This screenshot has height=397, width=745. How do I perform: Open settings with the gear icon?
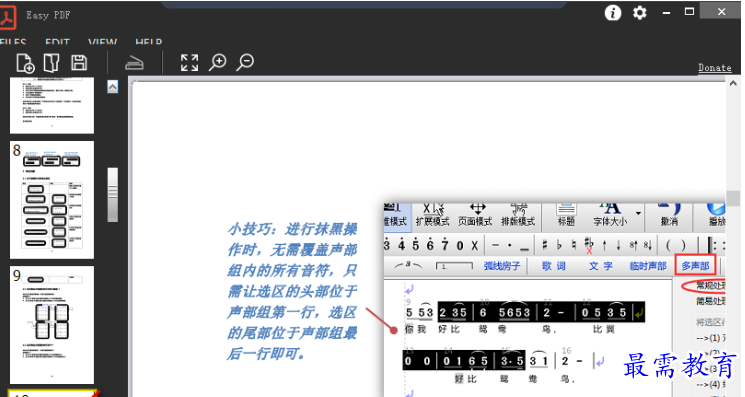(x=640, y=13)
